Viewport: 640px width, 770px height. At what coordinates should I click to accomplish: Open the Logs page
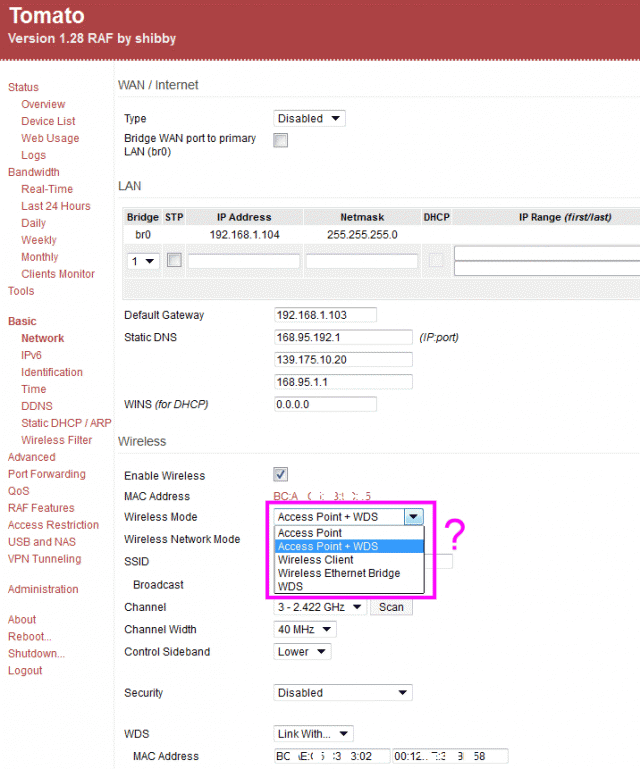pos(33,155)
